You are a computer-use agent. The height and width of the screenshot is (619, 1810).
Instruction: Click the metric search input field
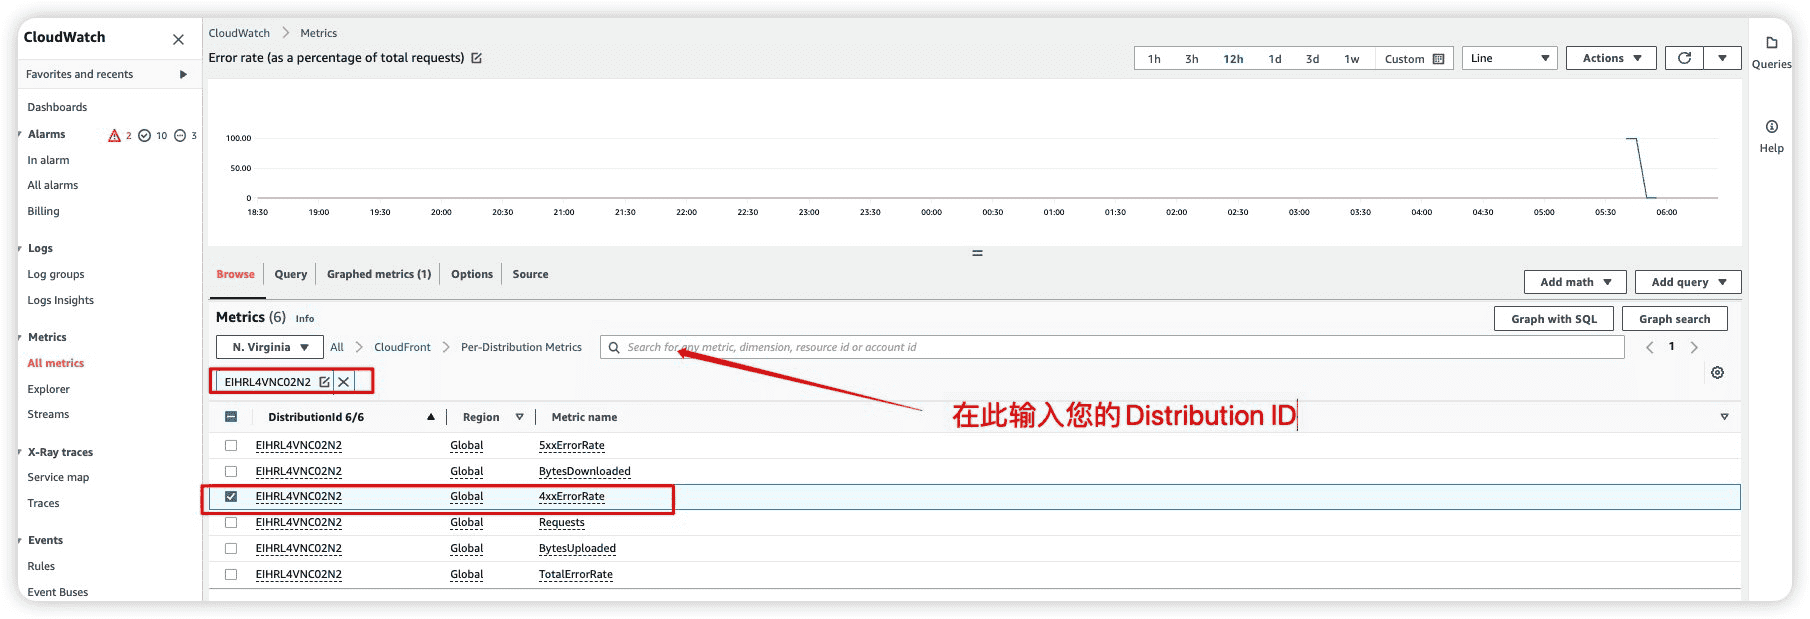[1112, 347]
